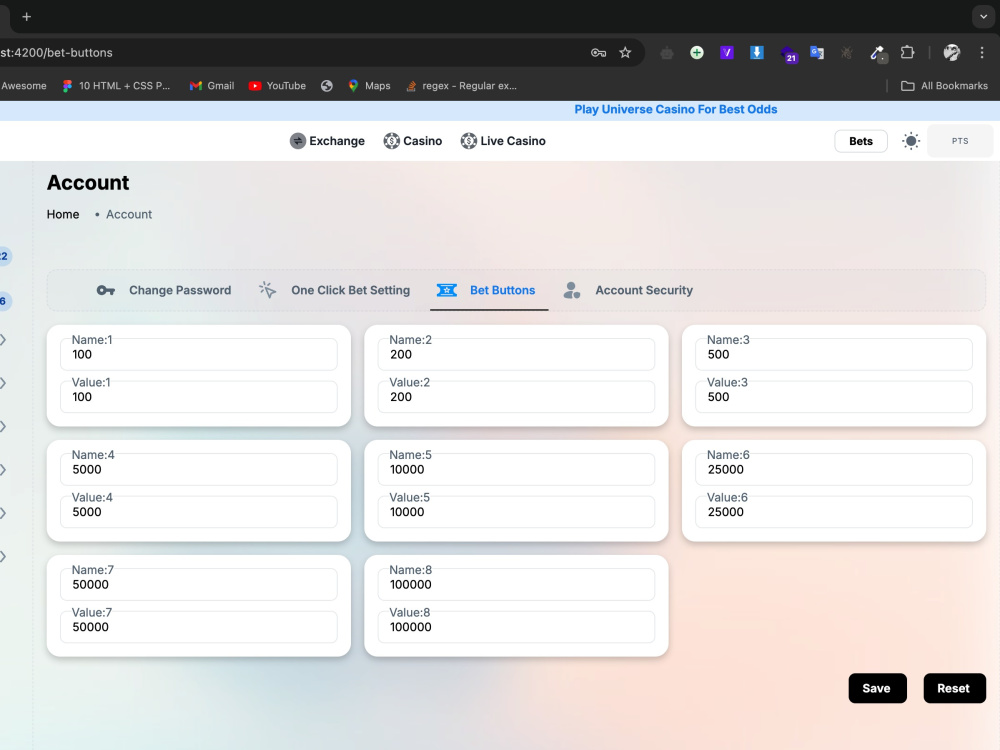Open the extension with badge 21
Viewport: 1000px width, 750px height.
pos(788,54)
